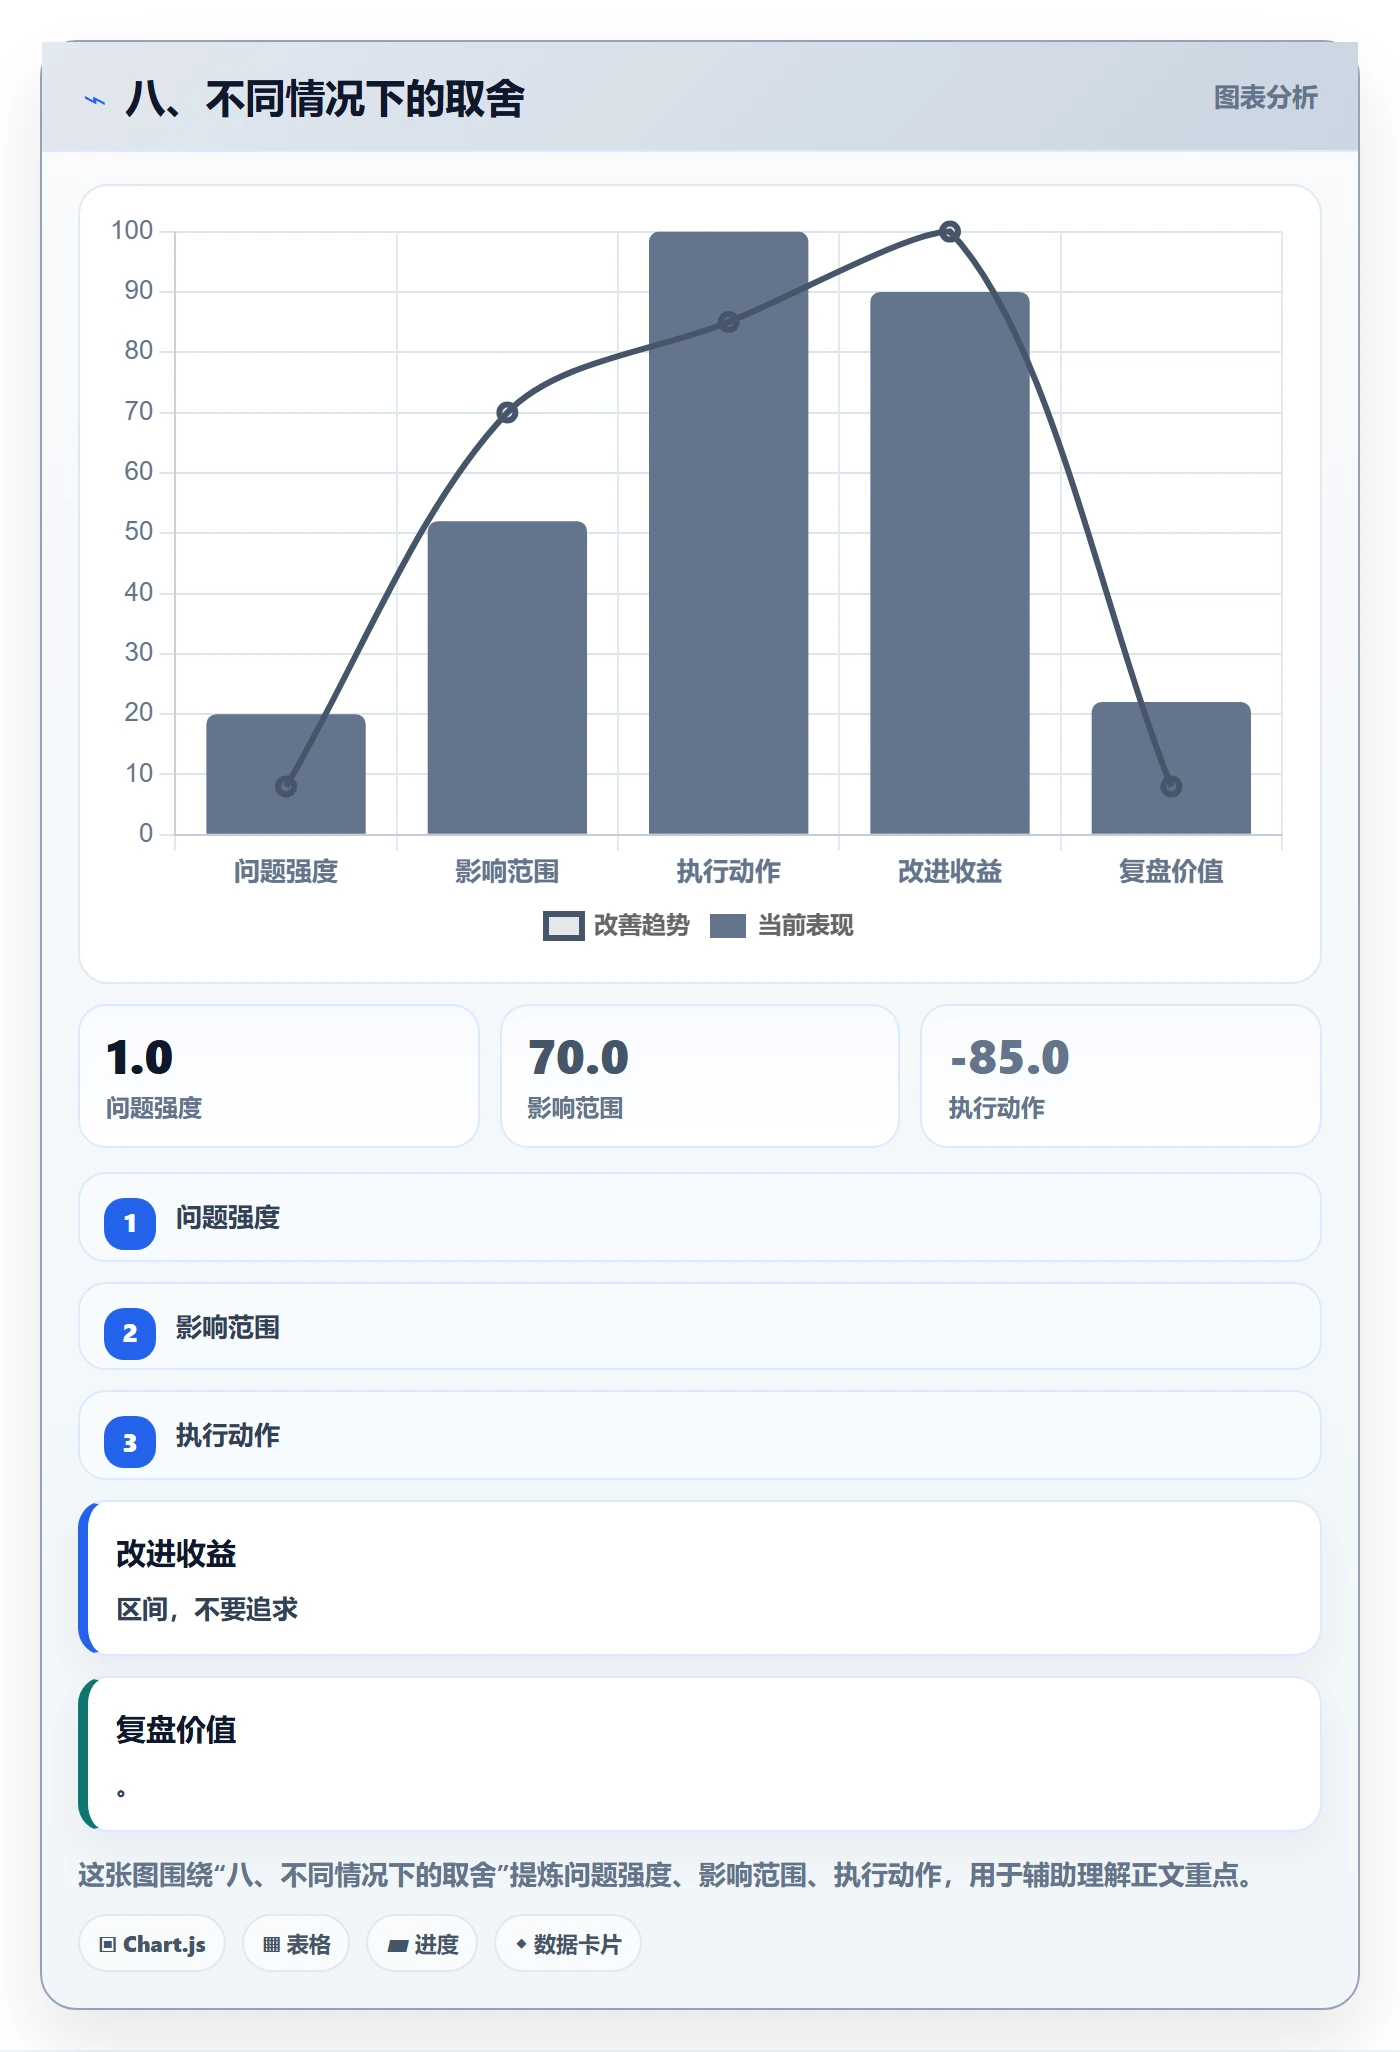Click the 执行动作 numbered list row

[700, 1435]
